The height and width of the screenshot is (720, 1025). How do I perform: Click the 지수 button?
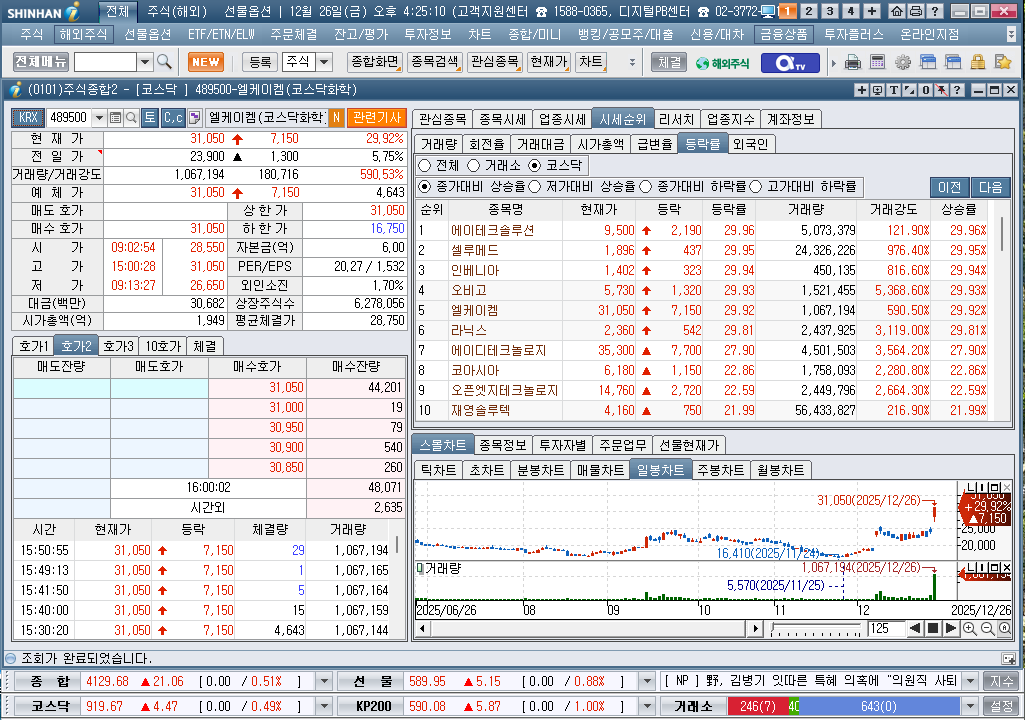(x=1001, y=681)
